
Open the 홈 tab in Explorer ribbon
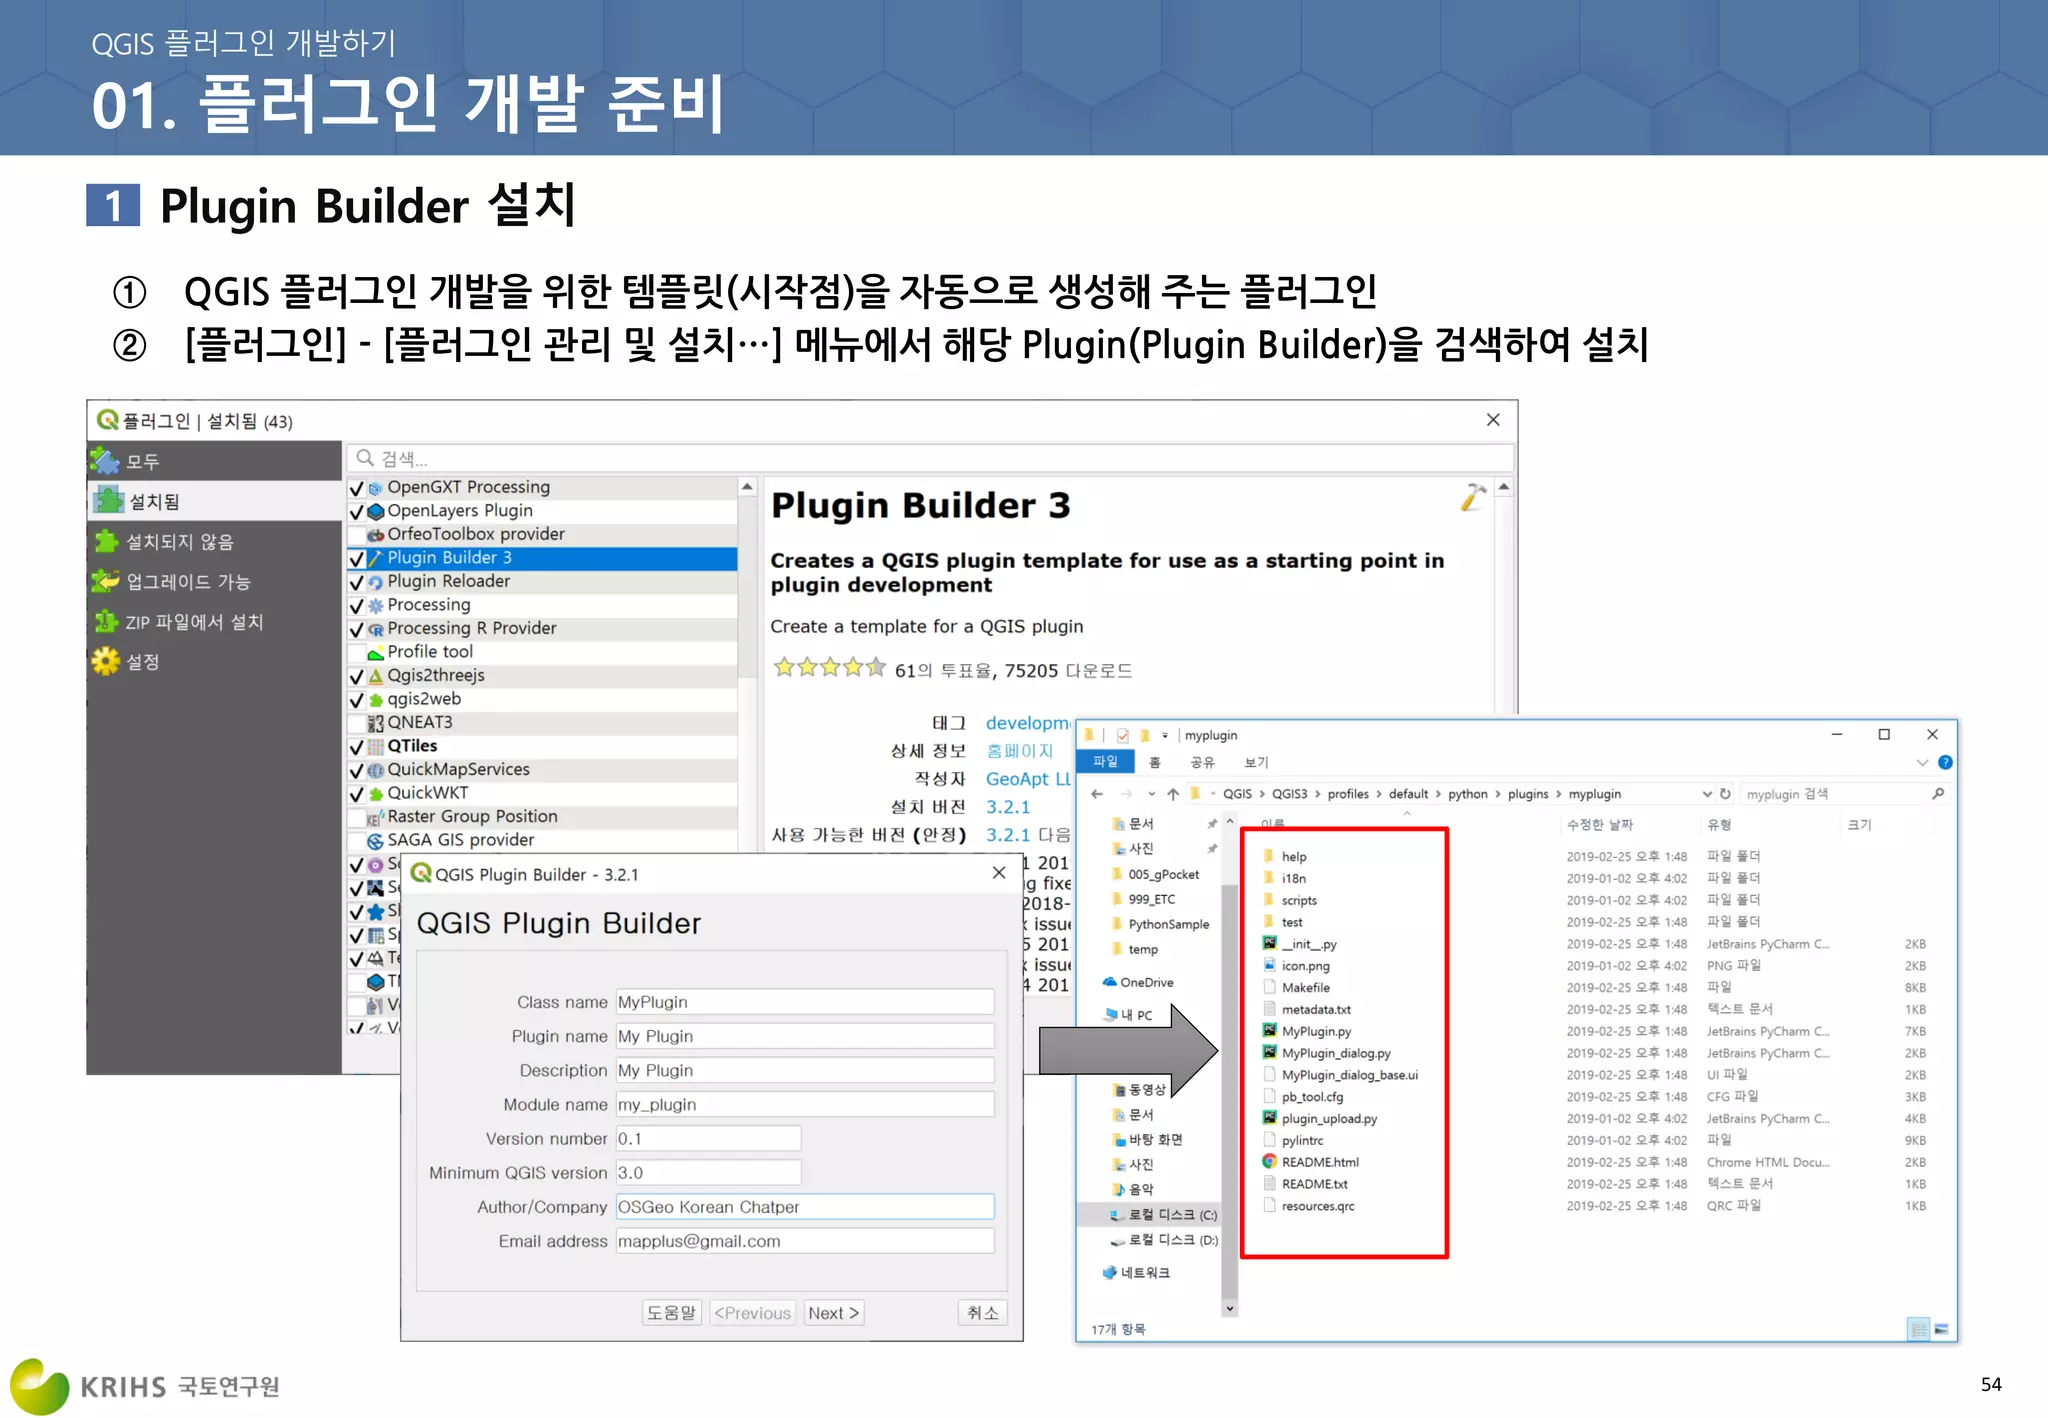[x=1155, y=762]
